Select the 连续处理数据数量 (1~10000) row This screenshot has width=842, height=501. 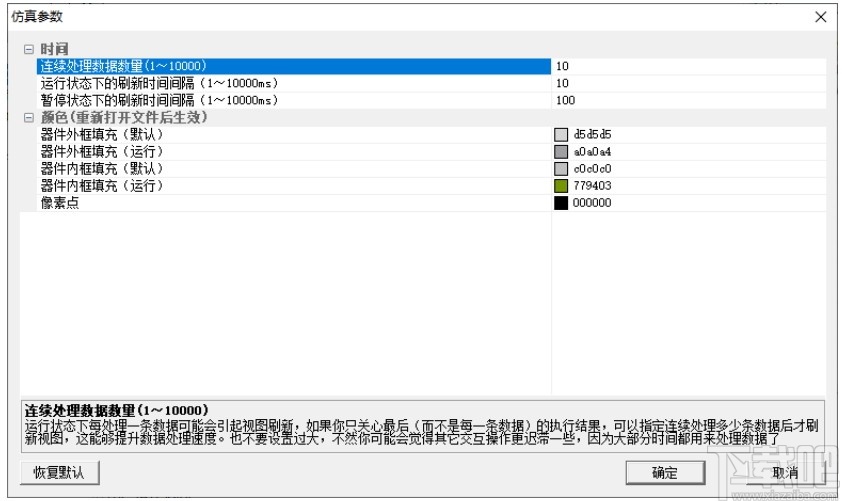[x=294, y=66]
